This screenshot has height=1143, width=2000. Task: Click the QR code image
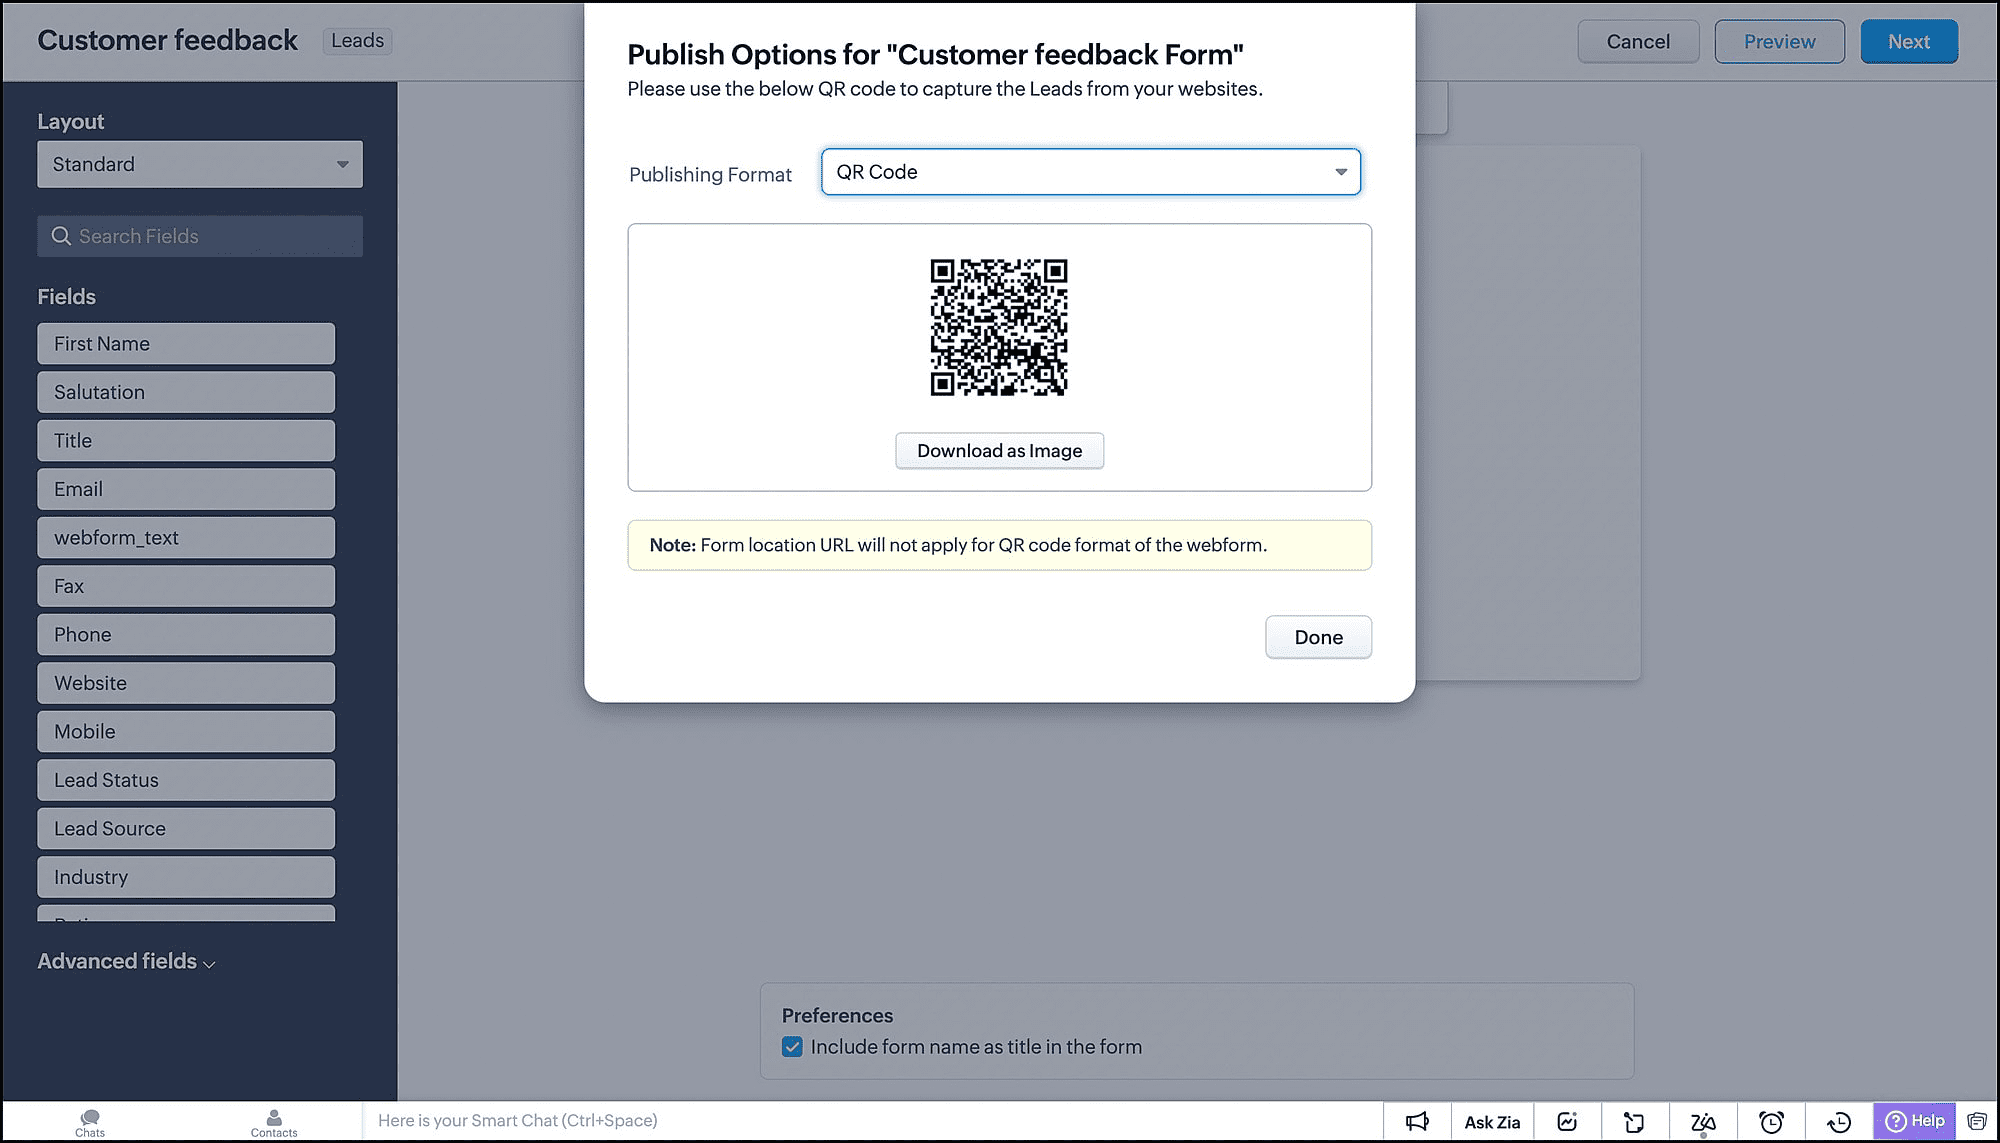click(998, 327)
